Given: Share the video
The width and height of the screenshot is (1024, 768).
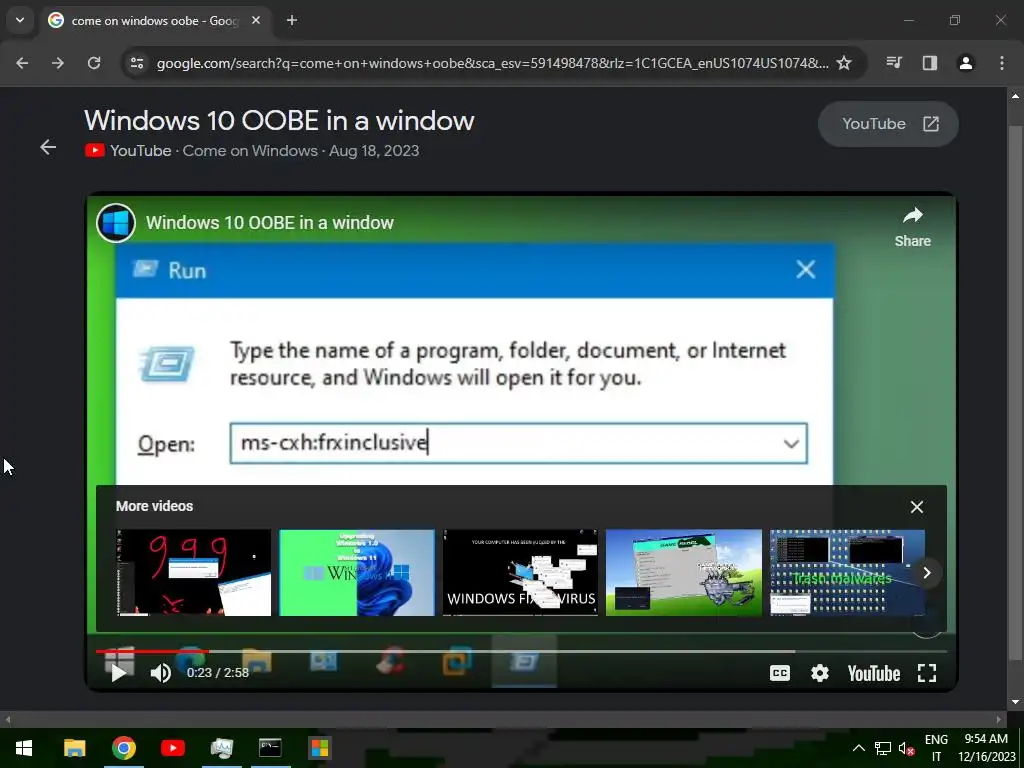Looking at the screenshot, I should click(912, 227).
